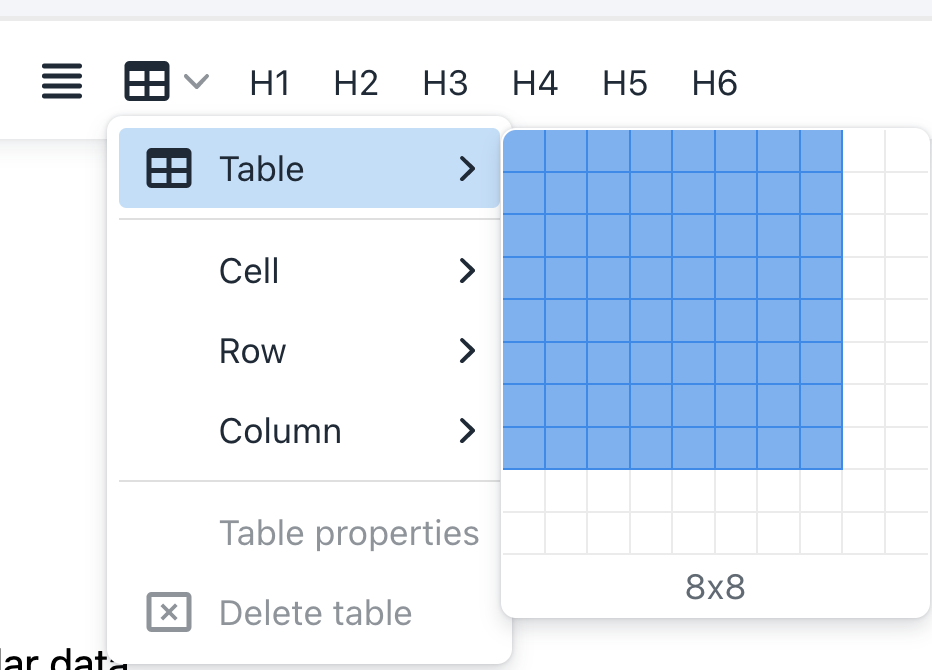Click the justify alignment icon
The height and width of the screenshot is (670, 932).
[x=62, y=81]
